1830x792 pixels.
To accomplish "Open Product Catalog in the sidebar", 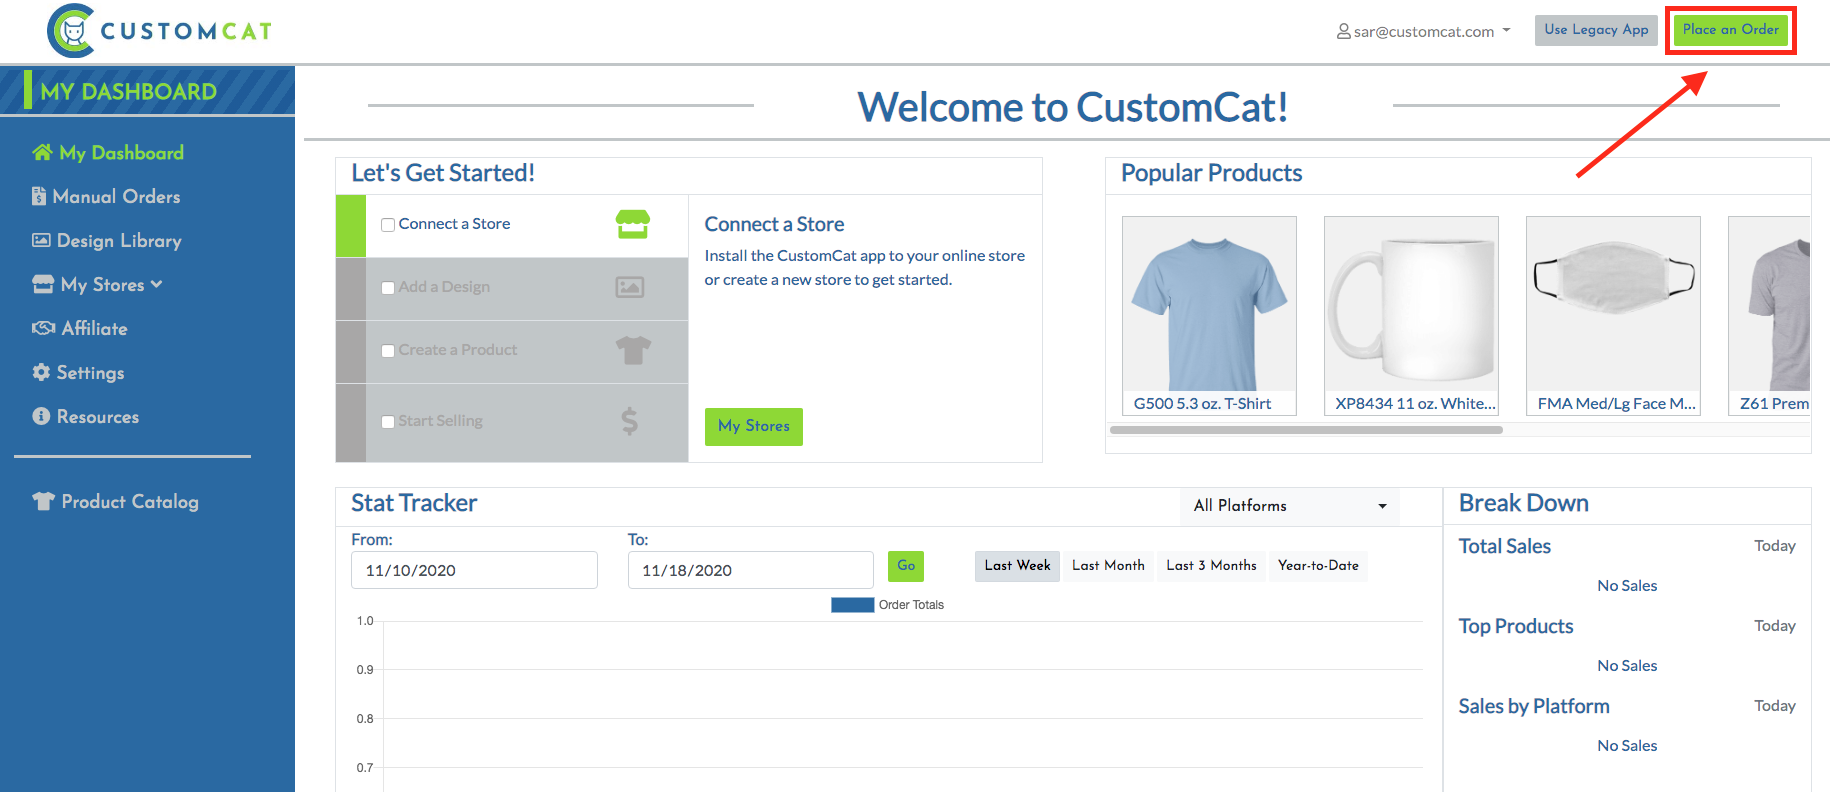I will coord(115,501).
